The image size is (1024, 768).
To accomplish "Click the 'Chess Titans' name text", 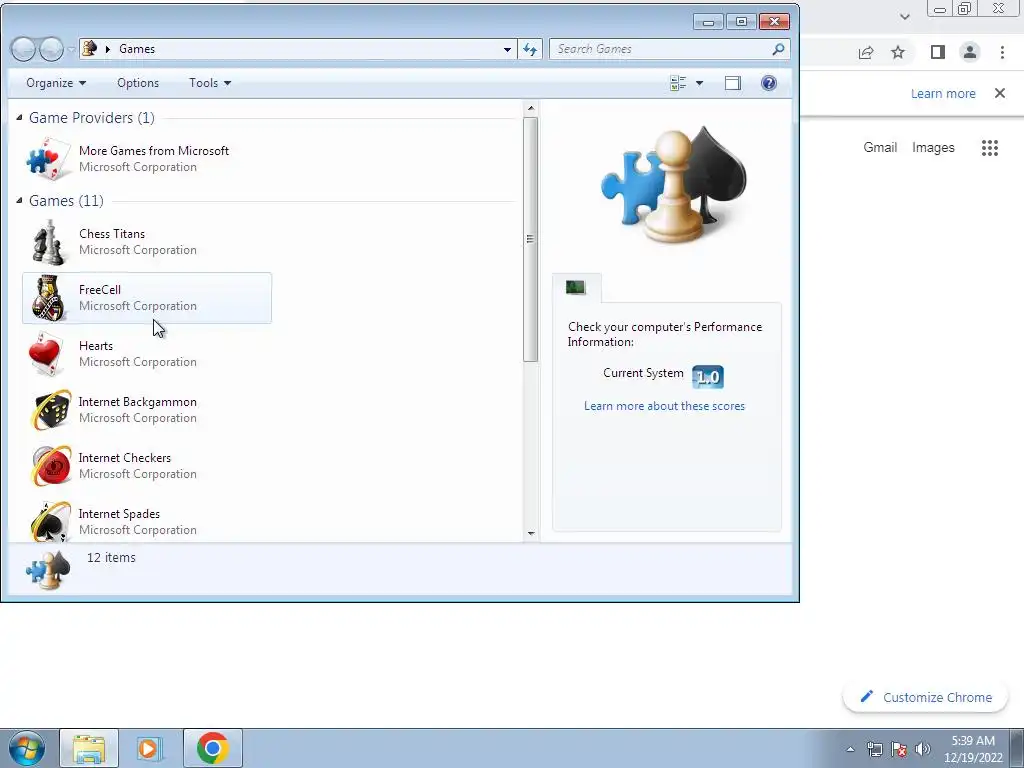I will [x=112, y=234].
